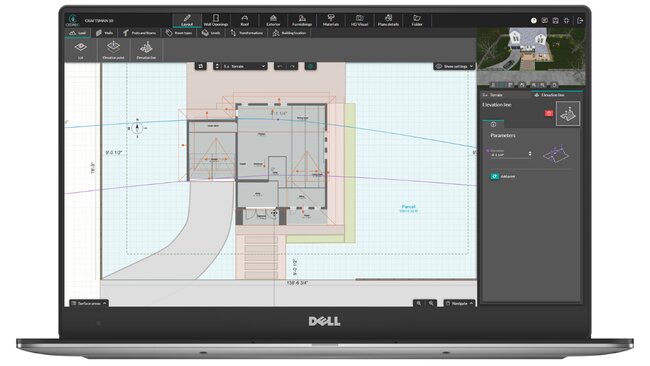Choose the Elevation point tool
The image size is (650, 366).
113,50
